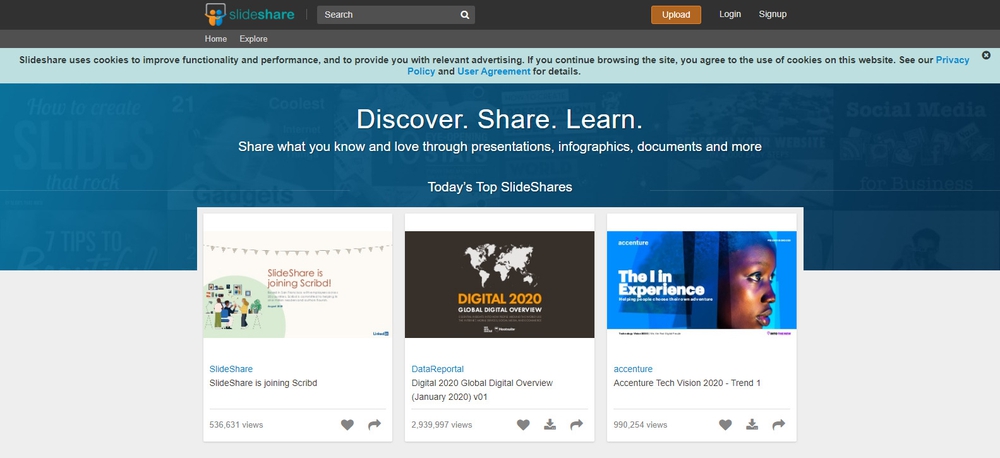1000x458 pixels.
Task: Download the Digital 2020 presentation
Action: pos(550,425)
